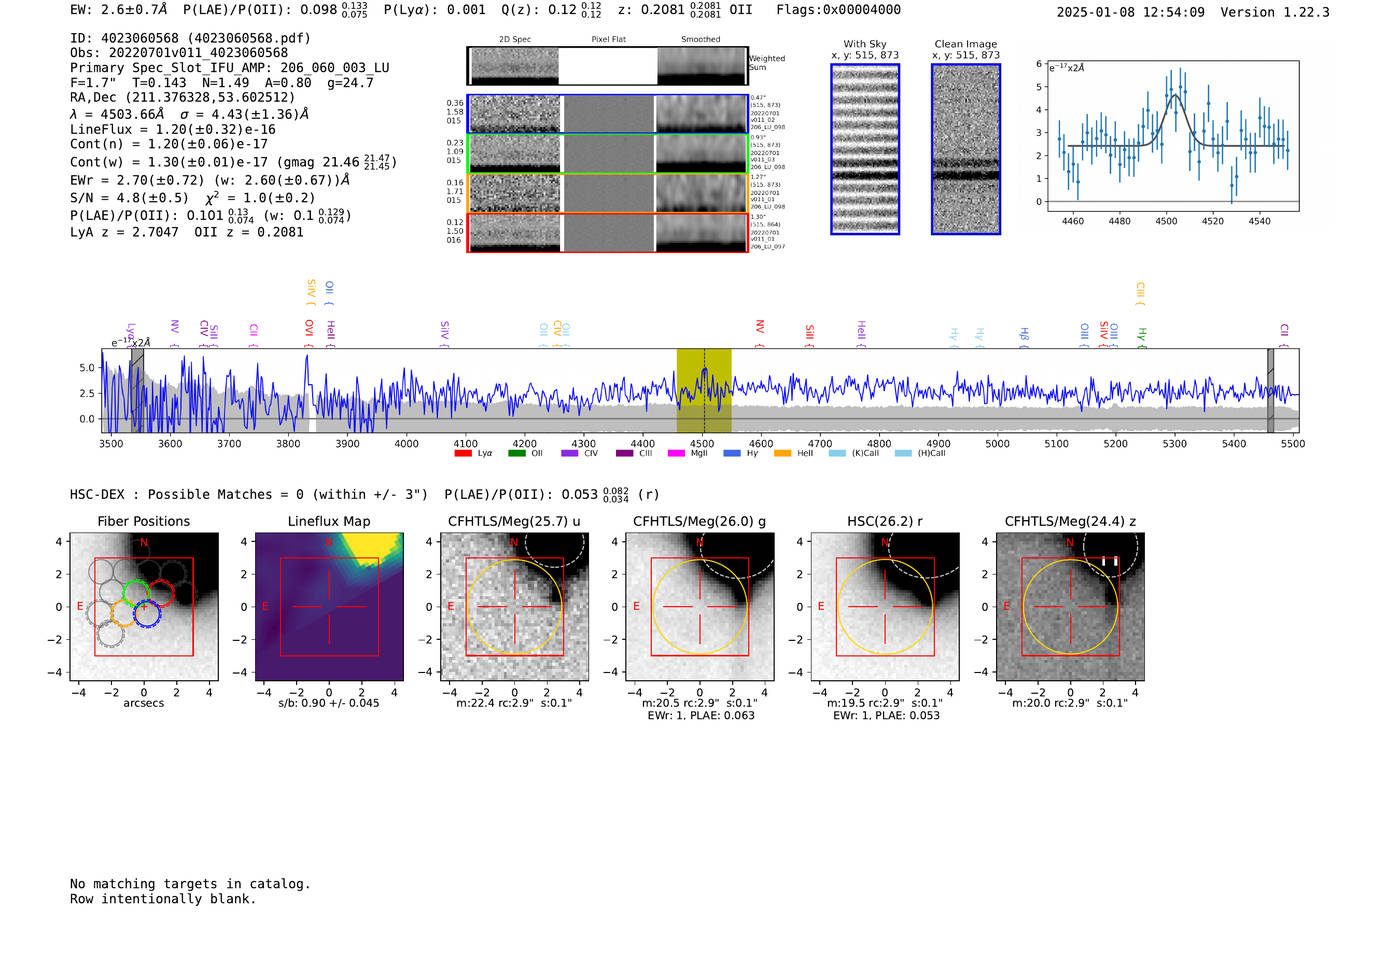Click the magenta MgII legend swatch
Image resolution: width=1400 pixels, height=953 pixels.
tap(676, 453)
